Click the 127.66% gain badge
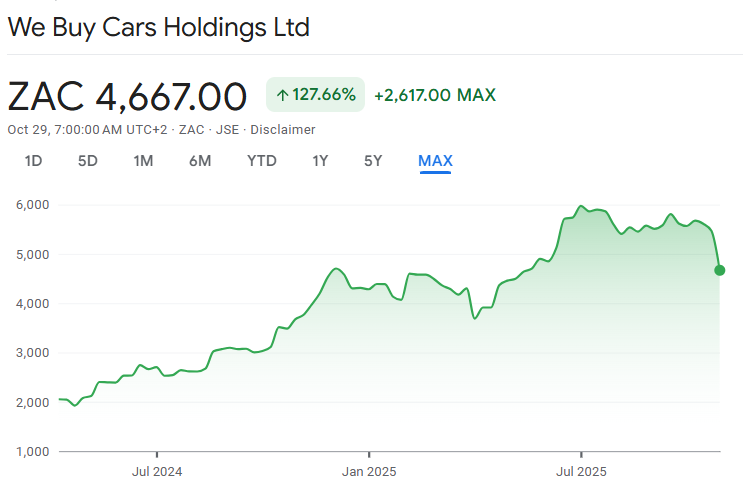The image size is (743, 499). click(x=316, y=95)
